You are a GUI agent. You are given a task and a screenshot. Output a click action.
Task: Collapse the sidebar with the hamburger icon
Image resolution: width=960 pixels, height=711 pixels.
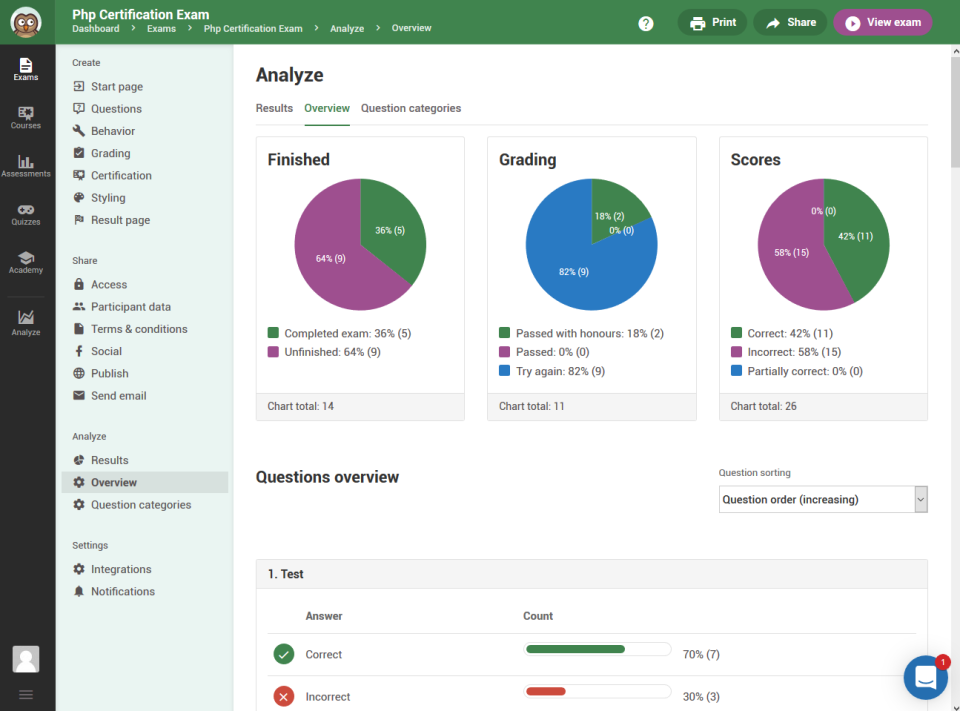click(26, 694)
